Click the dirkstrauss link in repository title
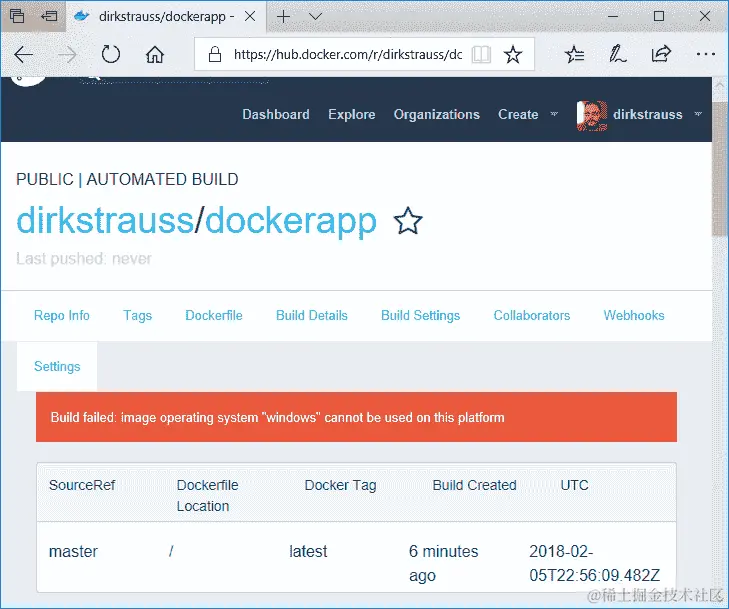 [x=105, y=221]
